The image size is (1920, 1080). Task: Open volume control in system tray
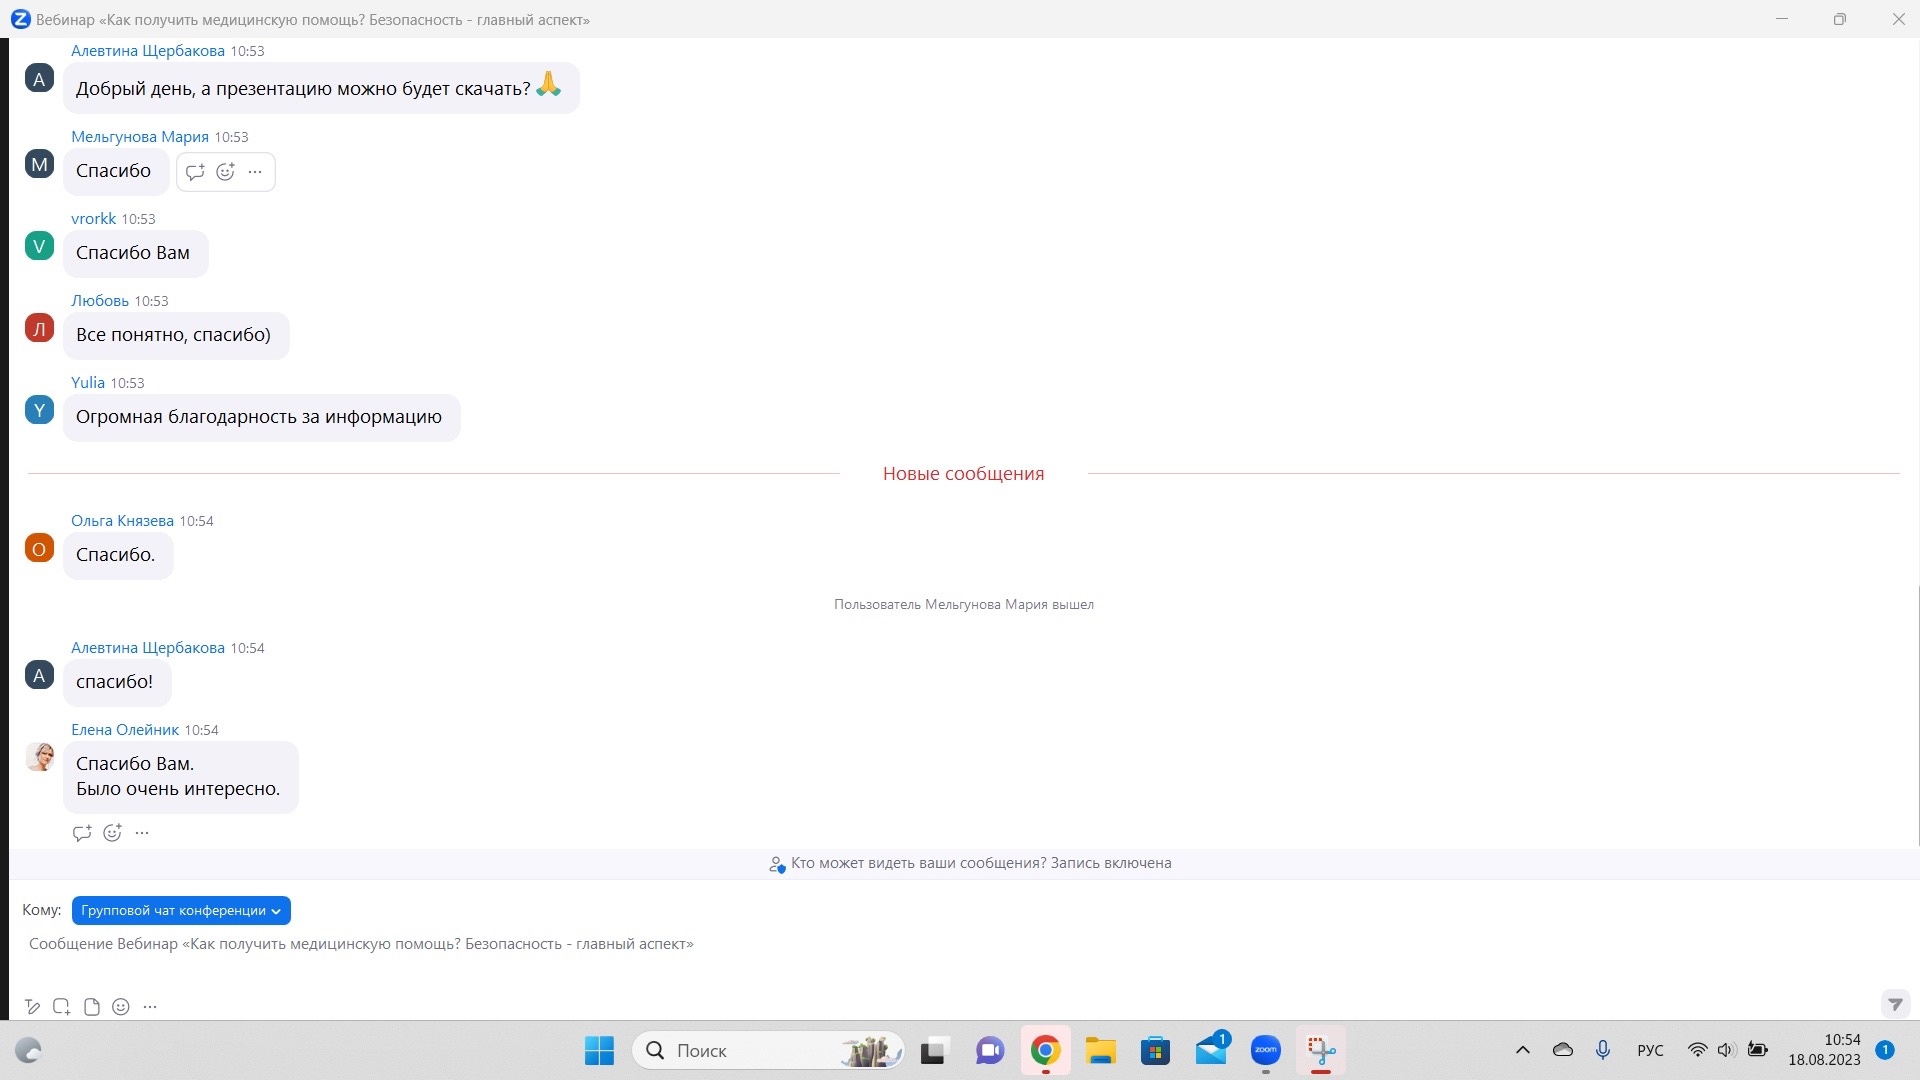1726,1050
